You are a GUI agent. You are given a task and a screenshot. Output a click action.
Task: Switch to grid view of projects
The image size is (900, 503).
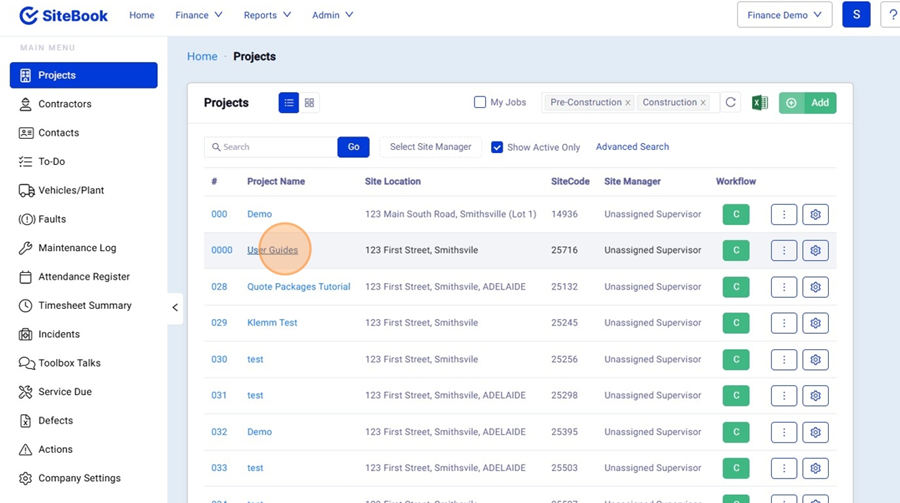click(310, 103)
